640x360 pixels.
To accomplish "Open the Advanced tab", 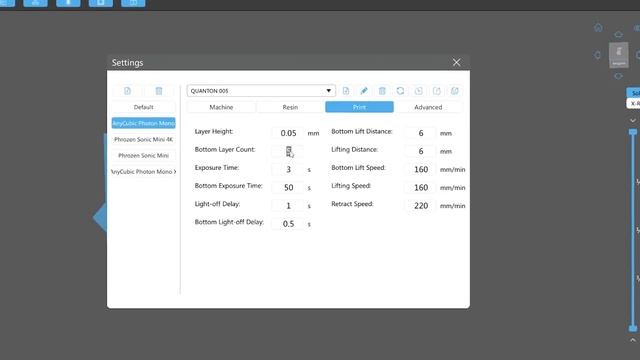I will (x=428, y=107).
